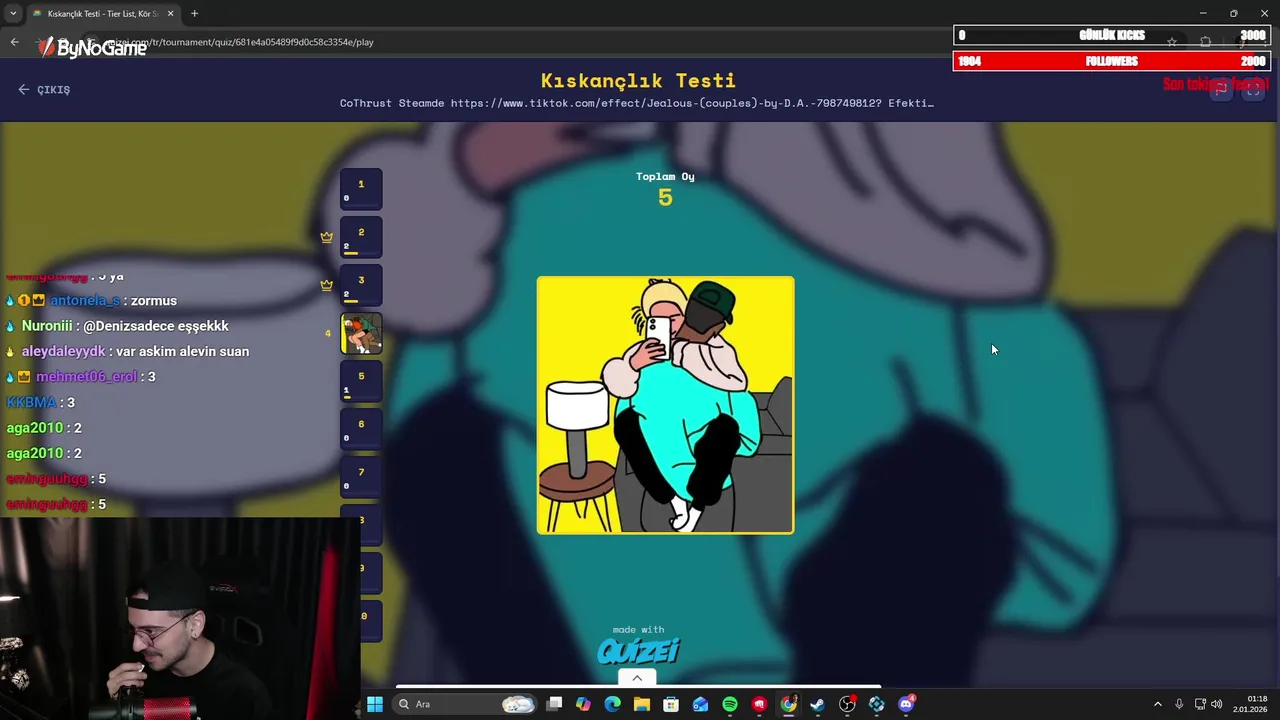Click the username mehmet06_erol in chat
1280x720 pixels.
pos(86,377)
